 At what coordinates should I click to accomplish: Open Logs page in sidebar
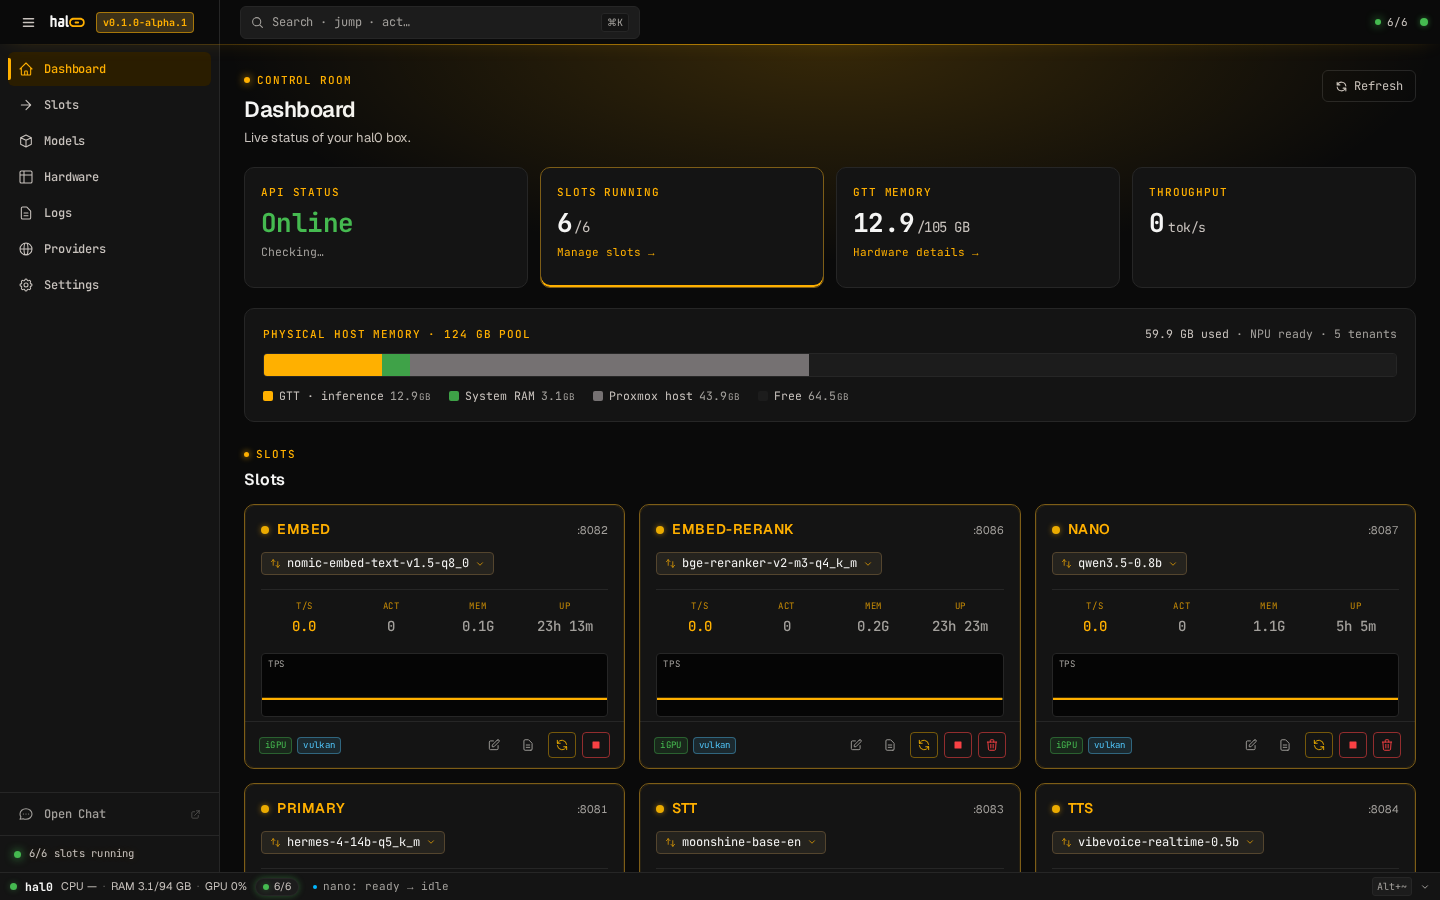(x=109, y=213)
